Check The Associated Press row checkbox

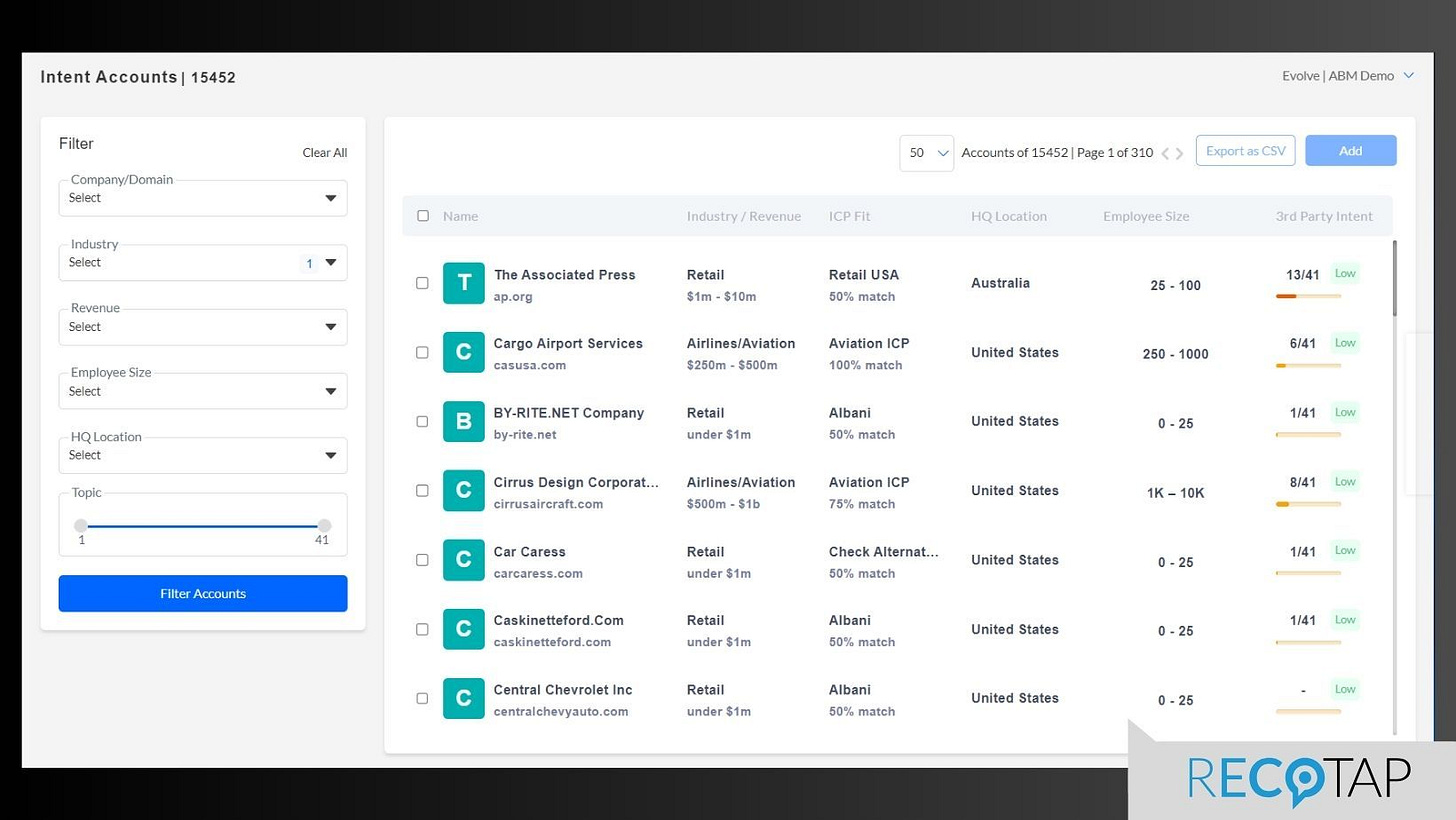coord(422,283)
